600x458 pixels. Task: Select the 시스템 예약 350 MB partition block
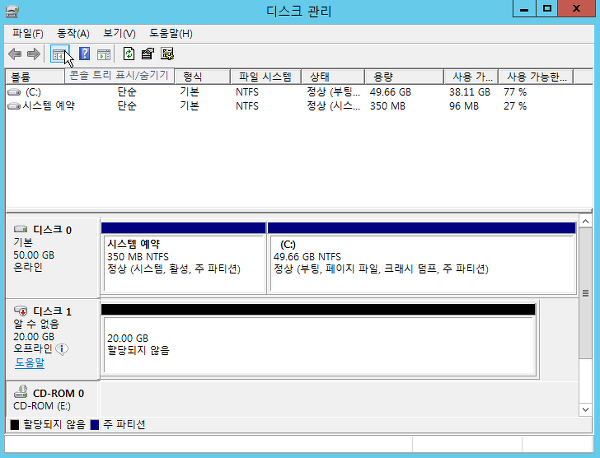(x=184, y=258)
